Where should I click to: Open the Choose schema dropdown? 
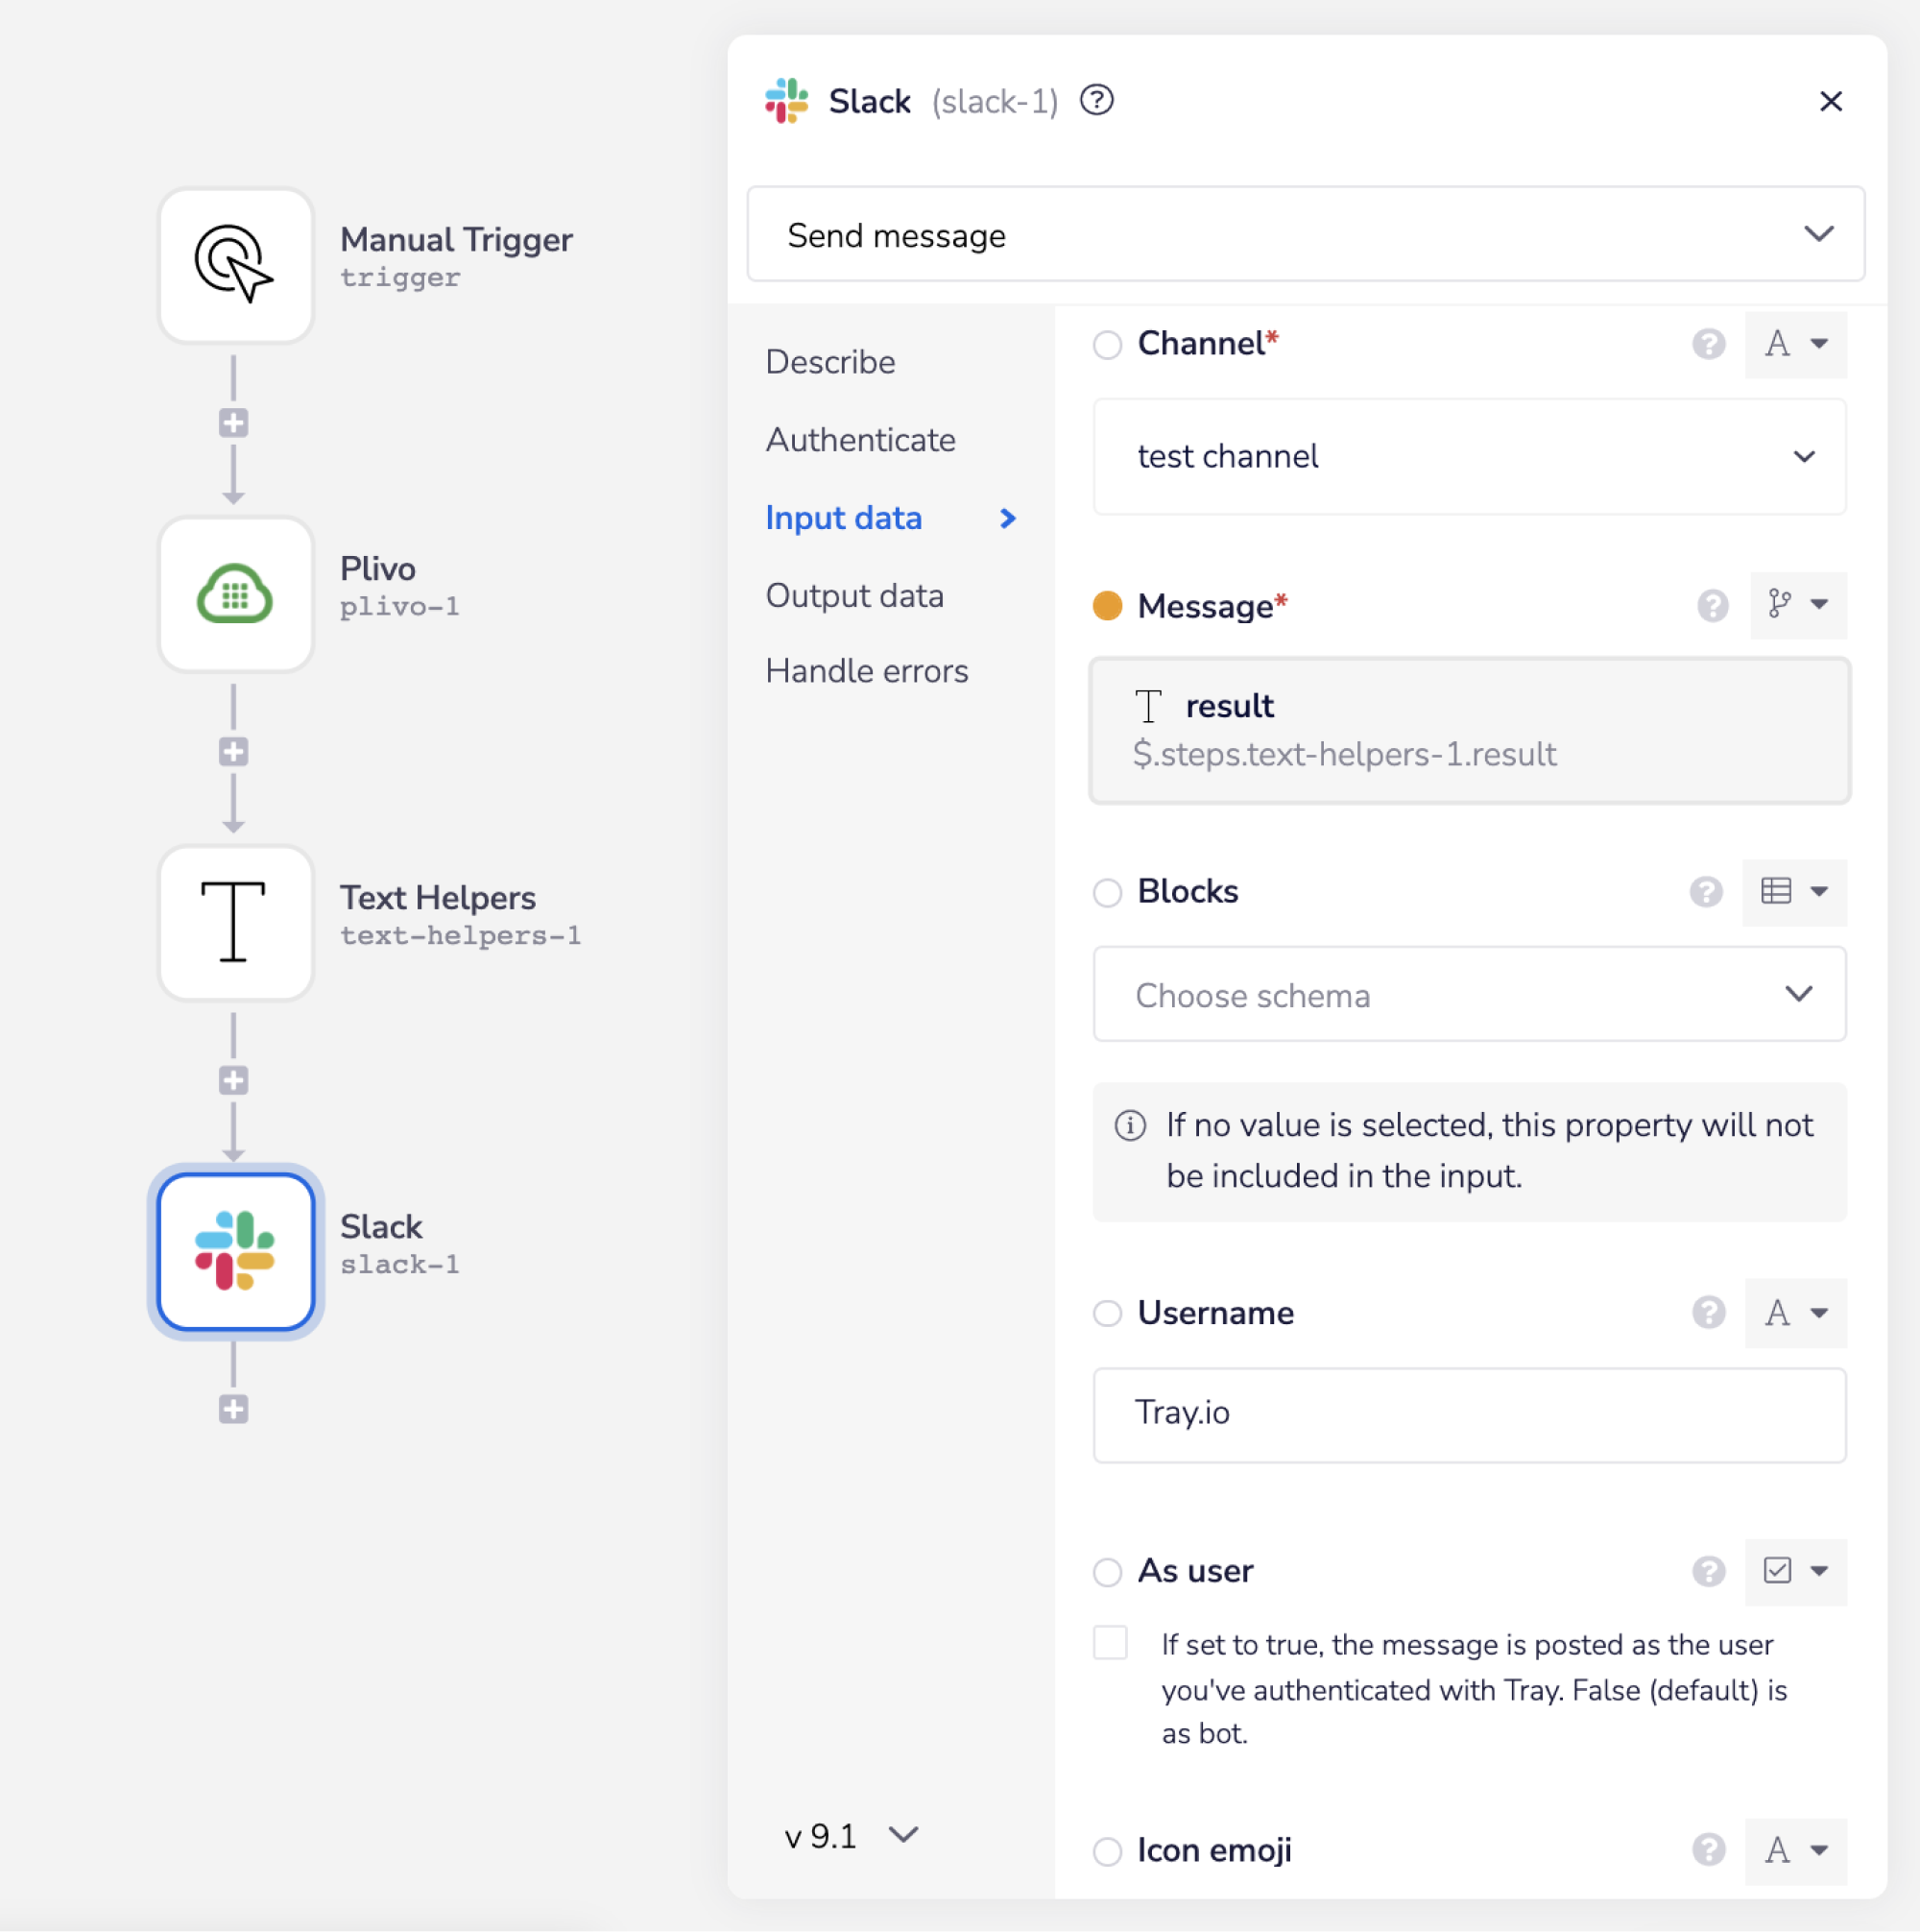1469,995
